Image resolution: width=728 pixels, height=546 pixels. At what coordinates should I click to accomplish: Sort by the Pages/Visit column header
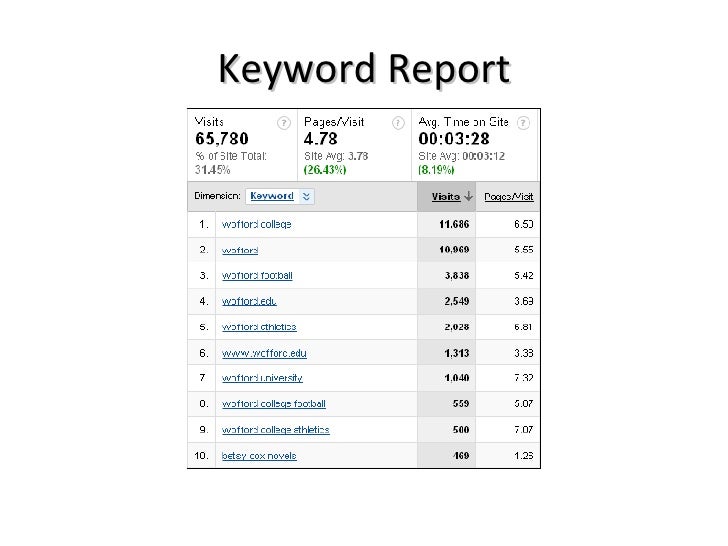click(x=508, y=197)
